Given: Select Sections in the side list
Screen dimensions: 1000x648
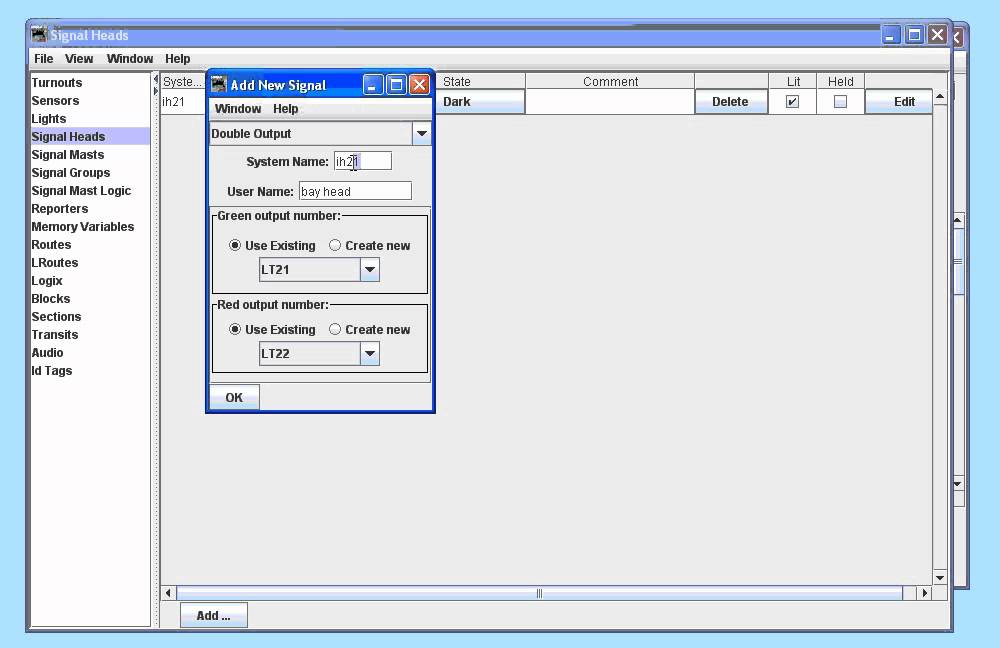Looking at the screenshot, I should (x=91, y=317).
